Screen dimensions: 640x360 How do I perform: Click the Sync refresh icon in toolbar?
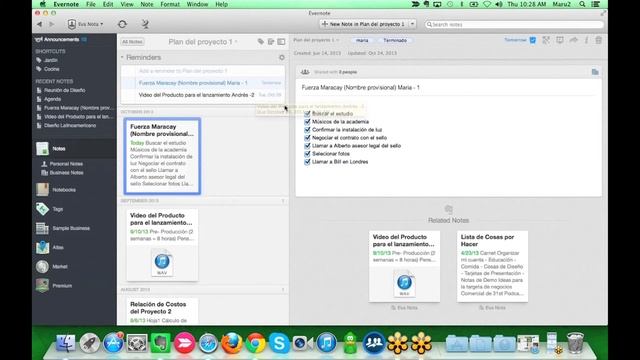(122, 24)
